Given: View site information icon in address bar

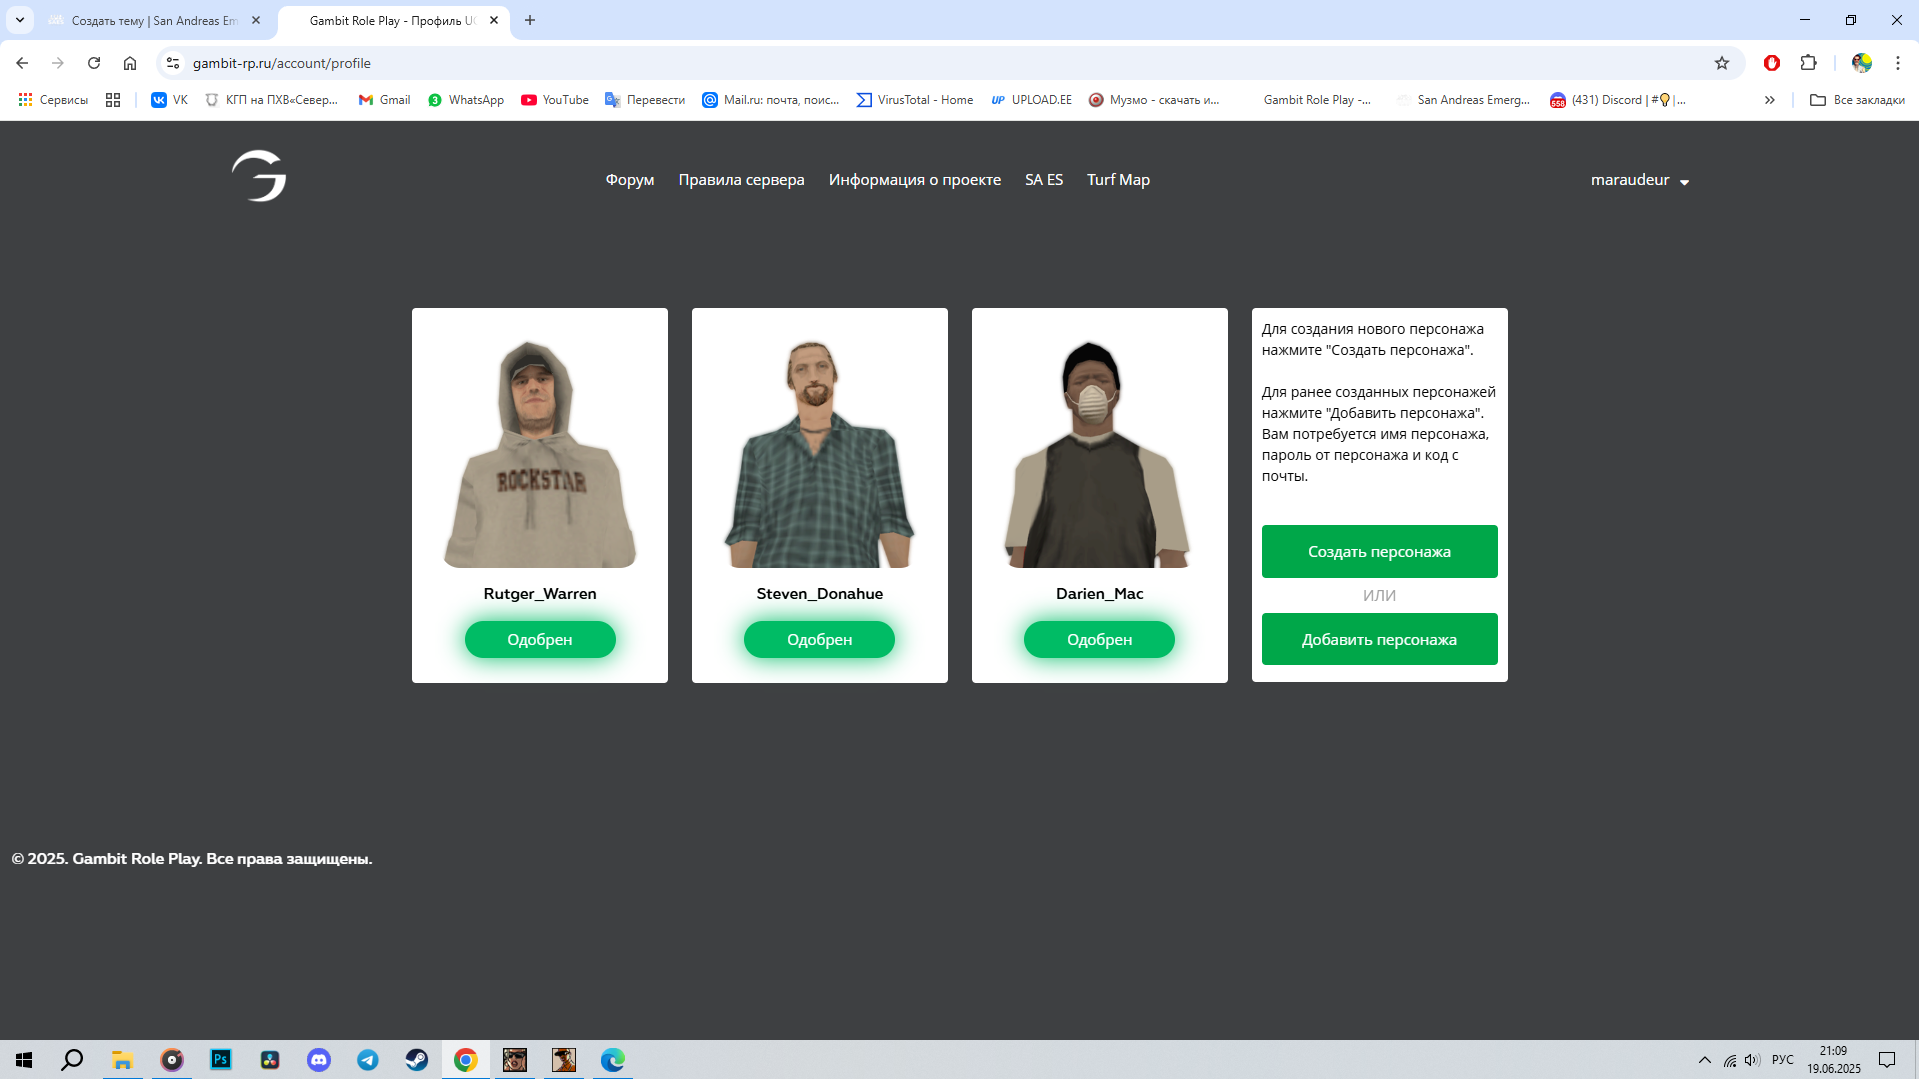Looking at the screenshot, I should (x=173, y=63).
